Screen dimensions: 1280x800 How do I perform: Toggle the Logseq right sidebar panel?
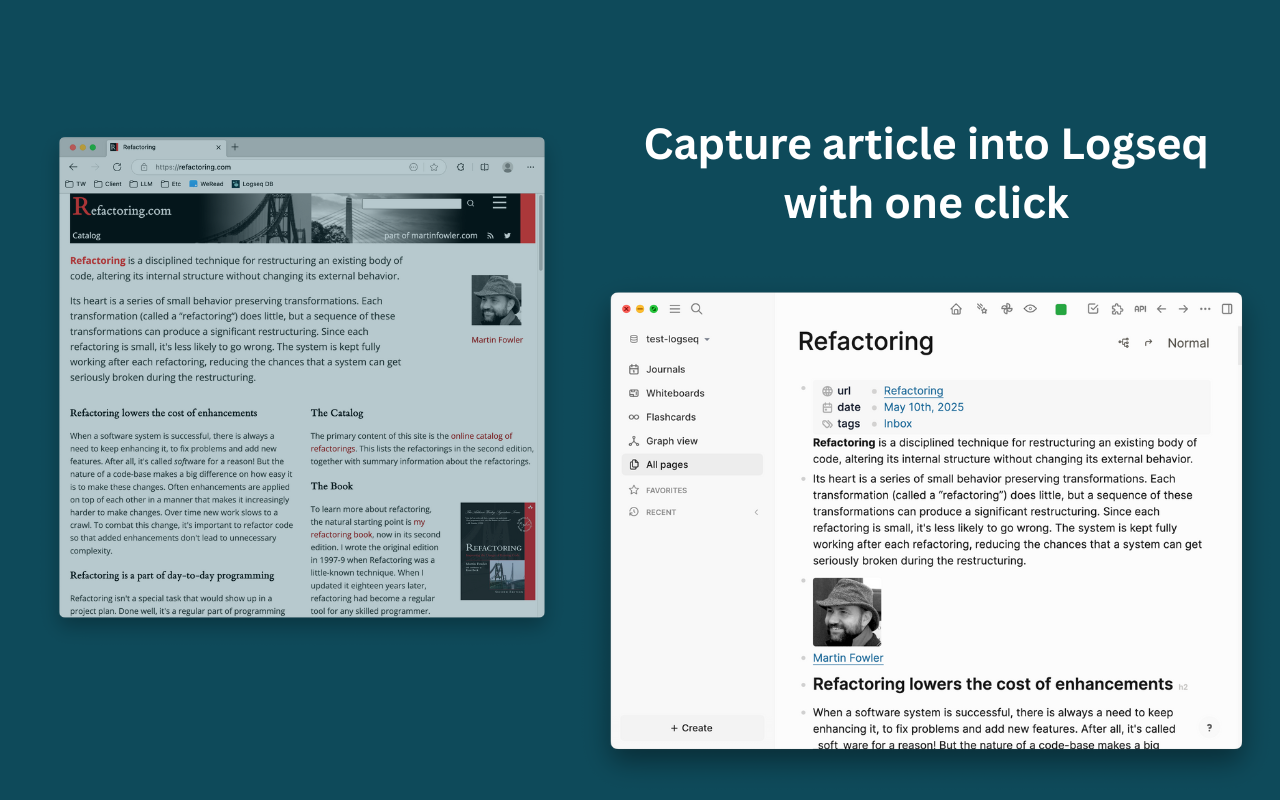click(x=1227, y=309)
